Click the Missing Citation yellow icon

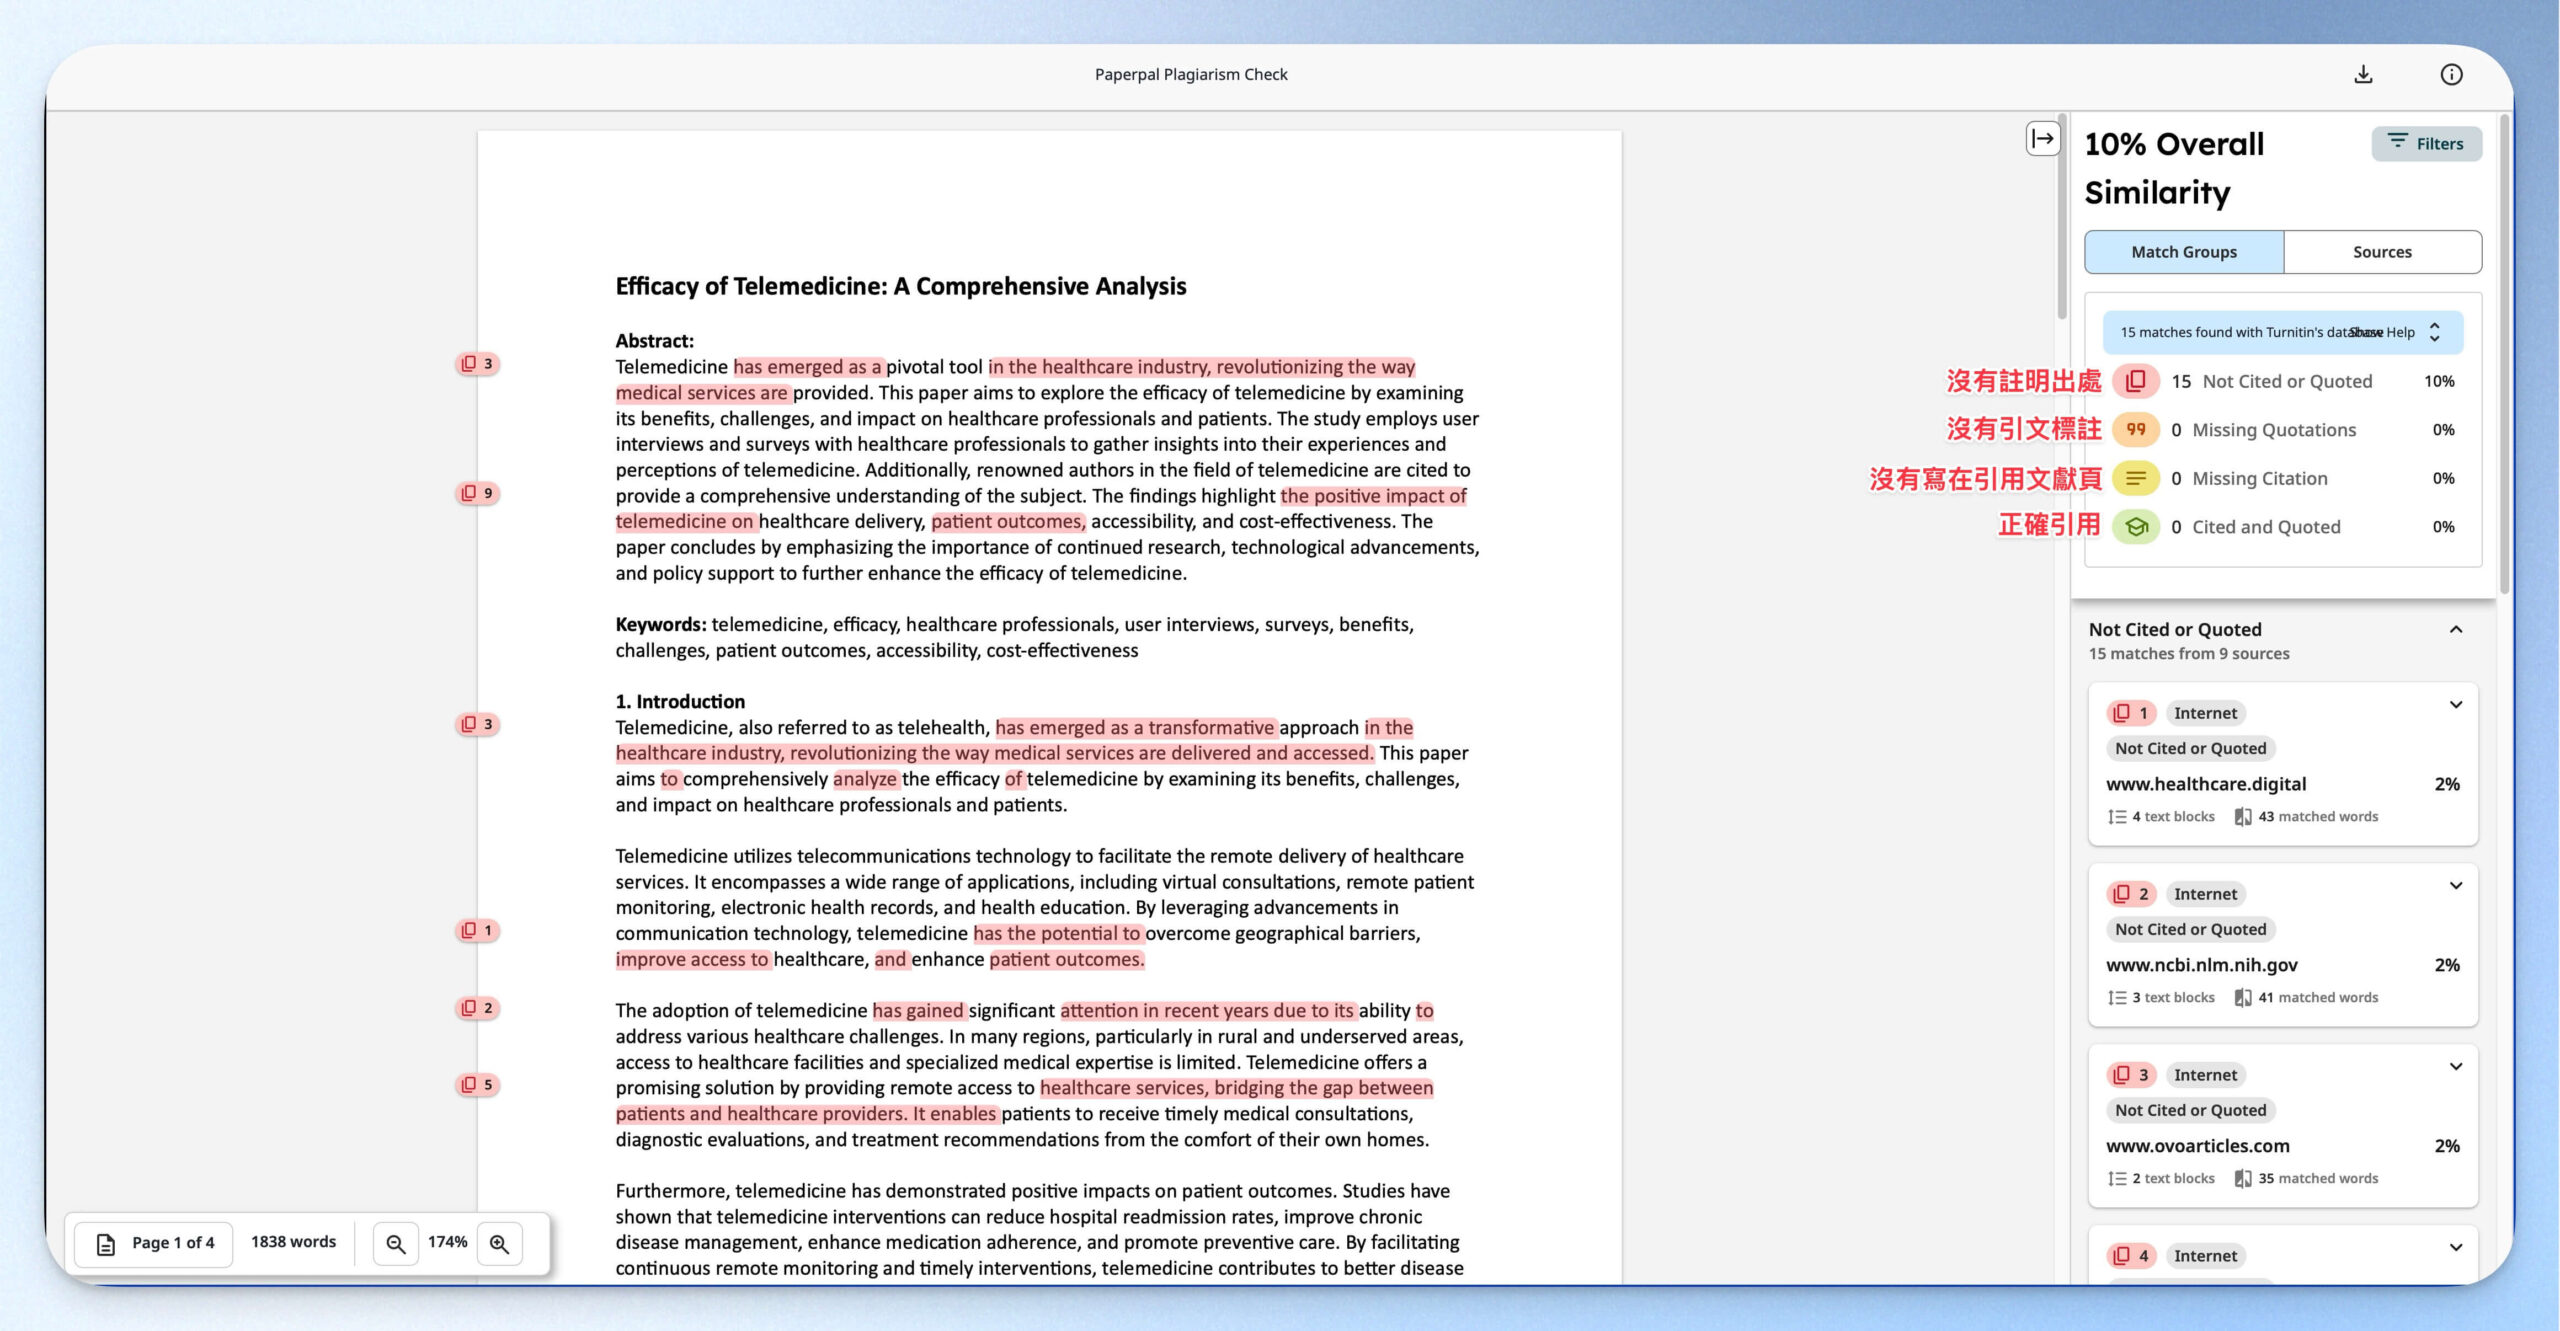[2136, 478]
